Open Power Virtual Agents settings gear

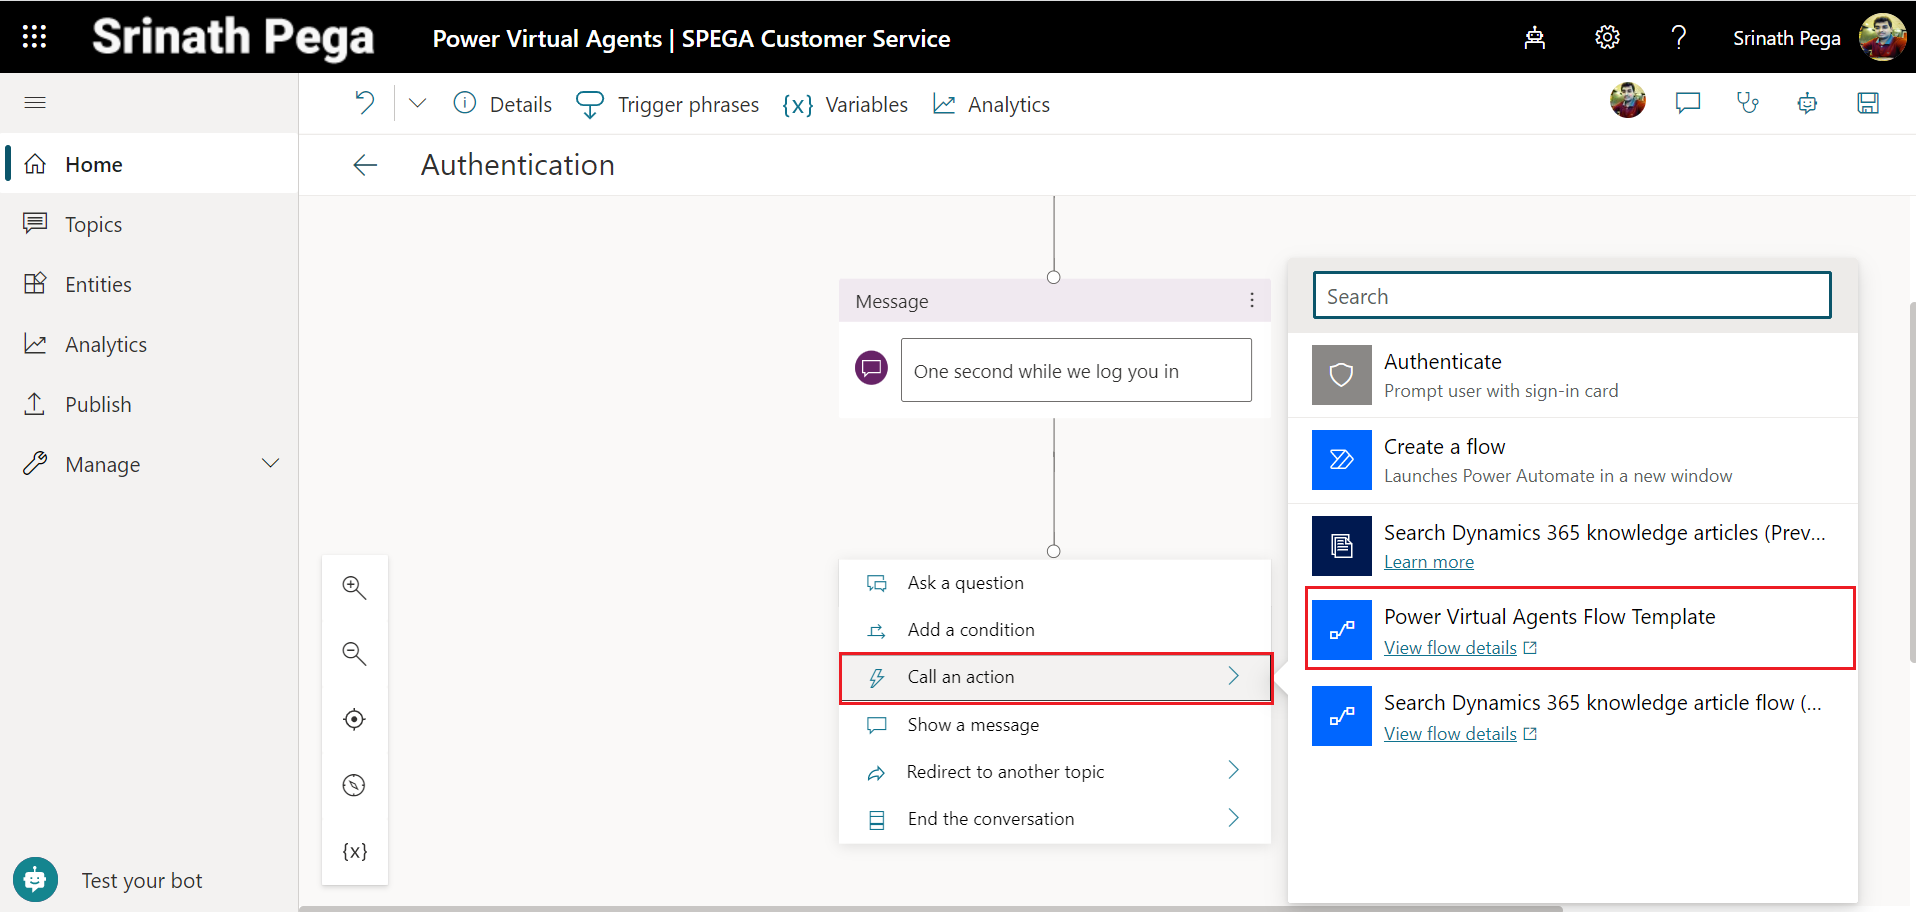tap(1606, 36)
